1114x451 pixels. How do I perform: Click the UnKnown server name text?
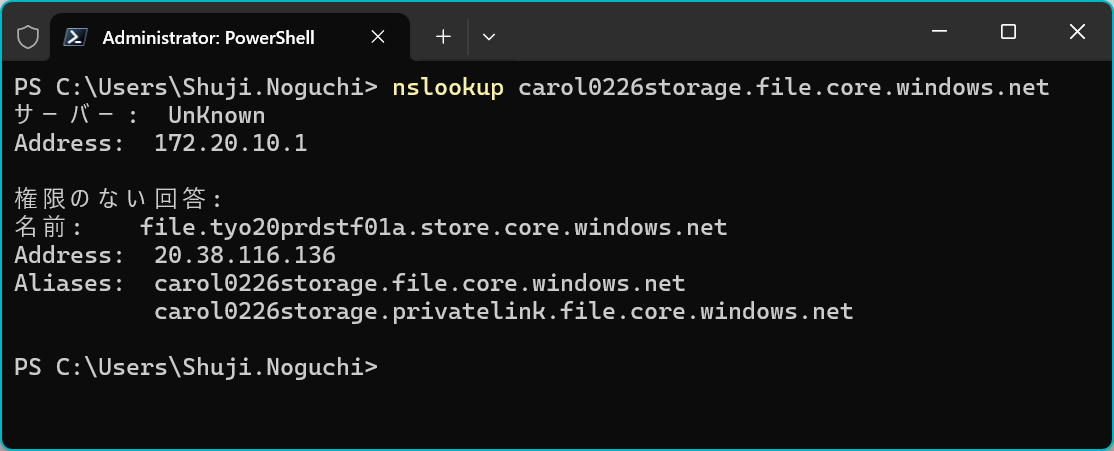[x=216, y=116]
